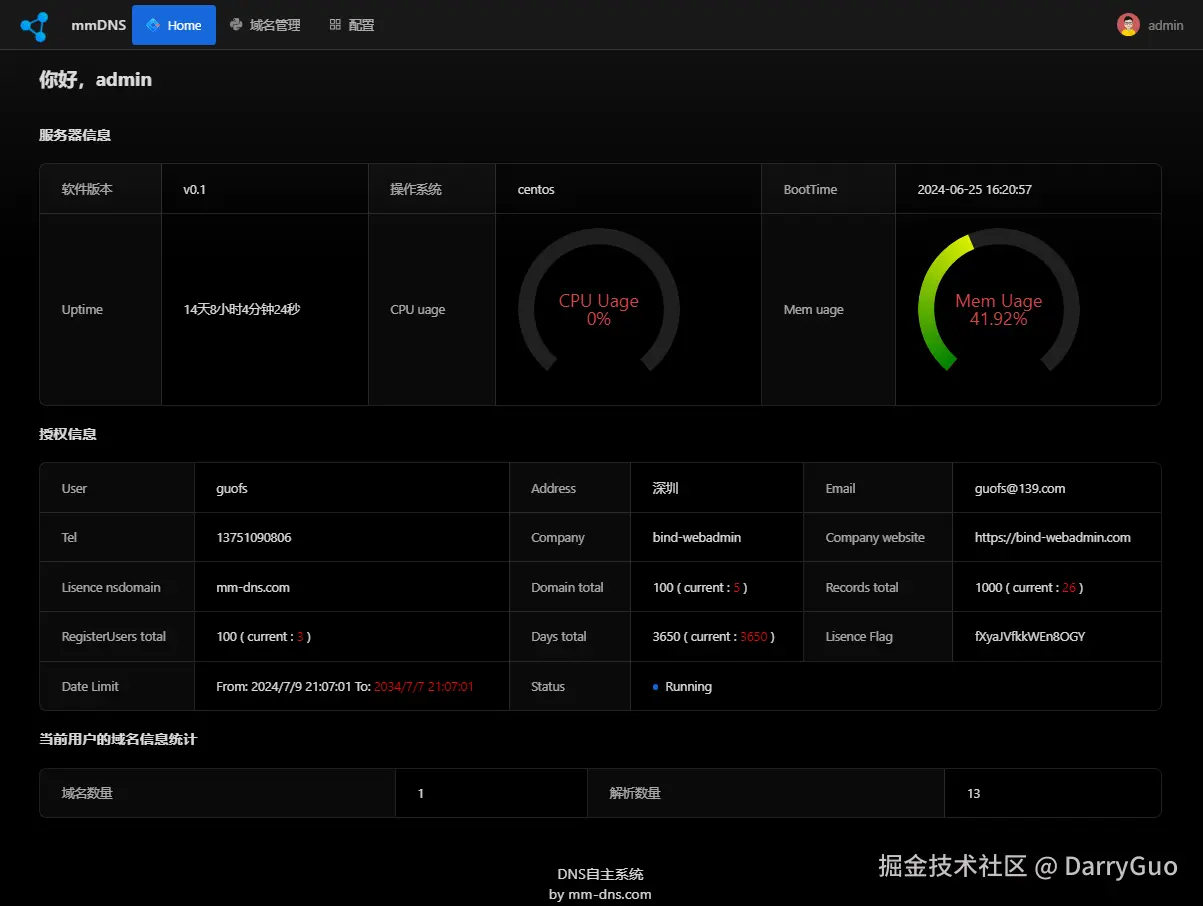
Task: Click the Company website label cell
Action: (x=878, y=537)
